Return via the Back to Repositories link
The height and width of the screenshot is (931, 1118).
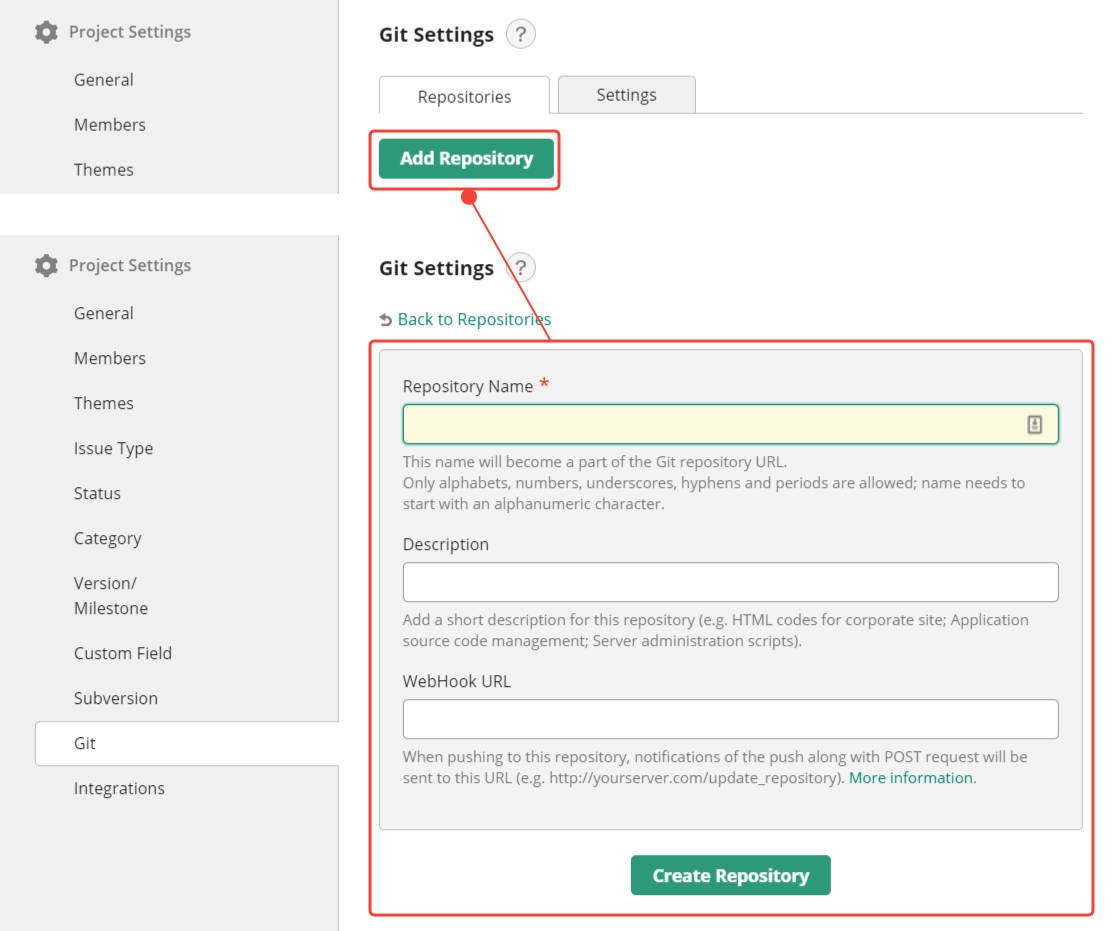473,319
